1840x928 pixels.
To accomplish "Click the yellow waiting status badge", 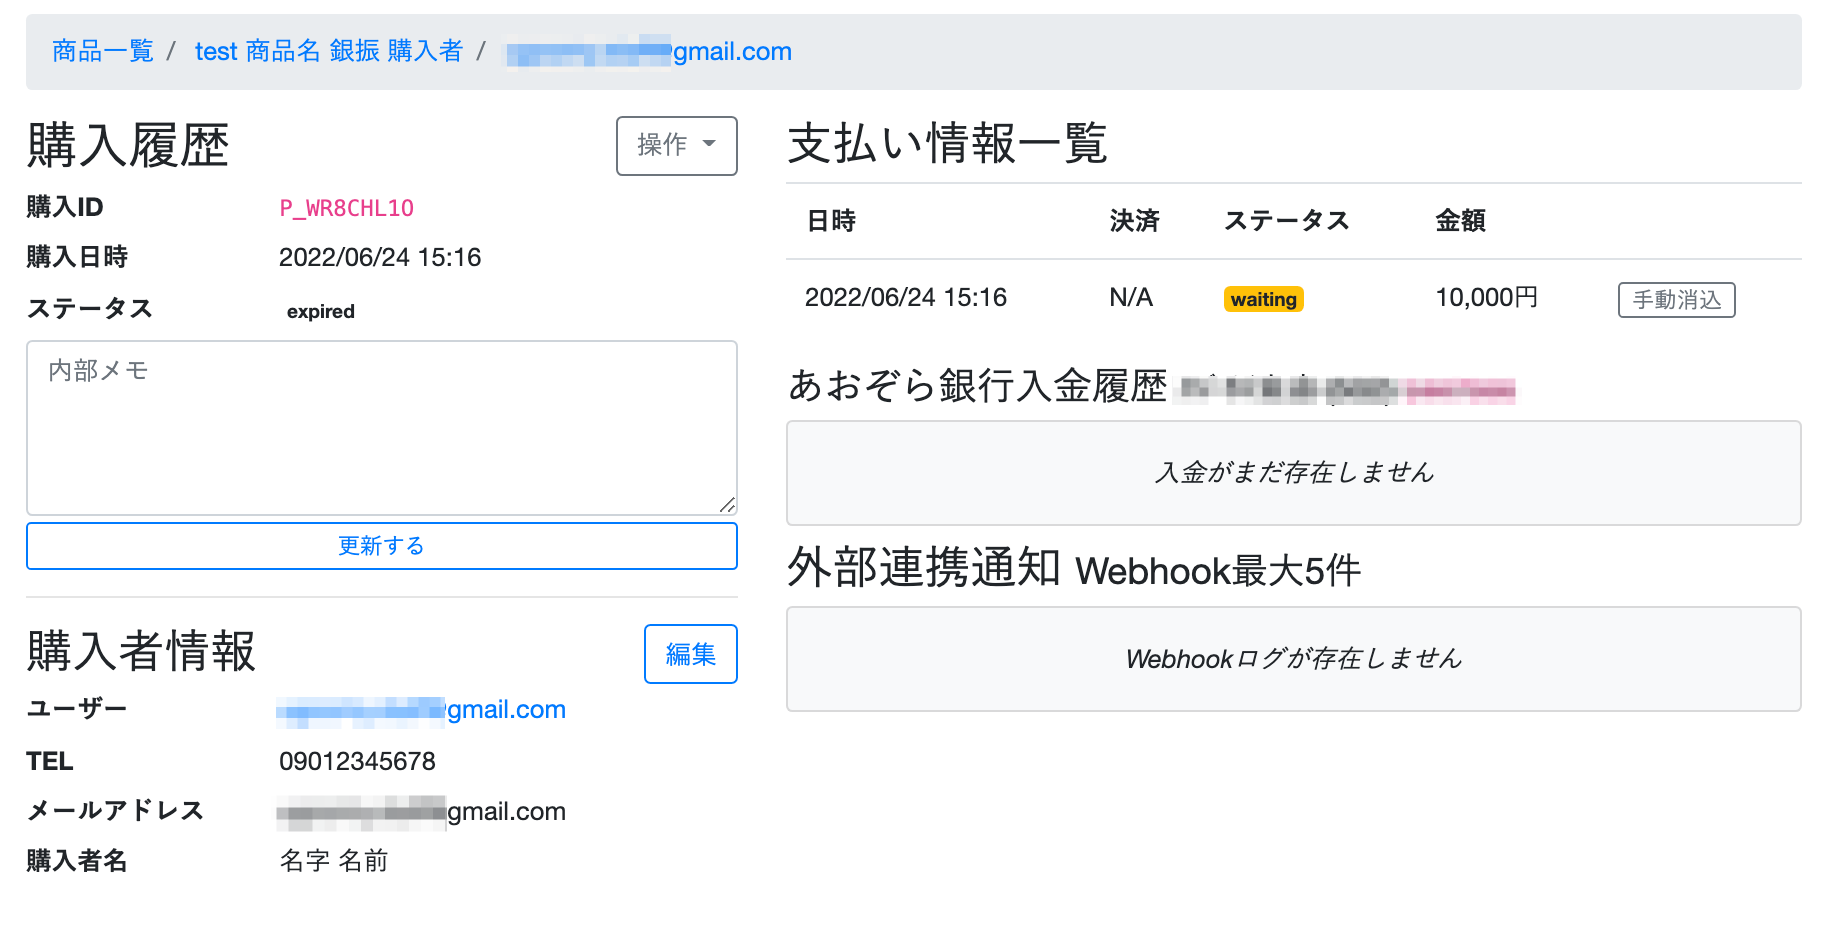I will [x=1263, y=299].
